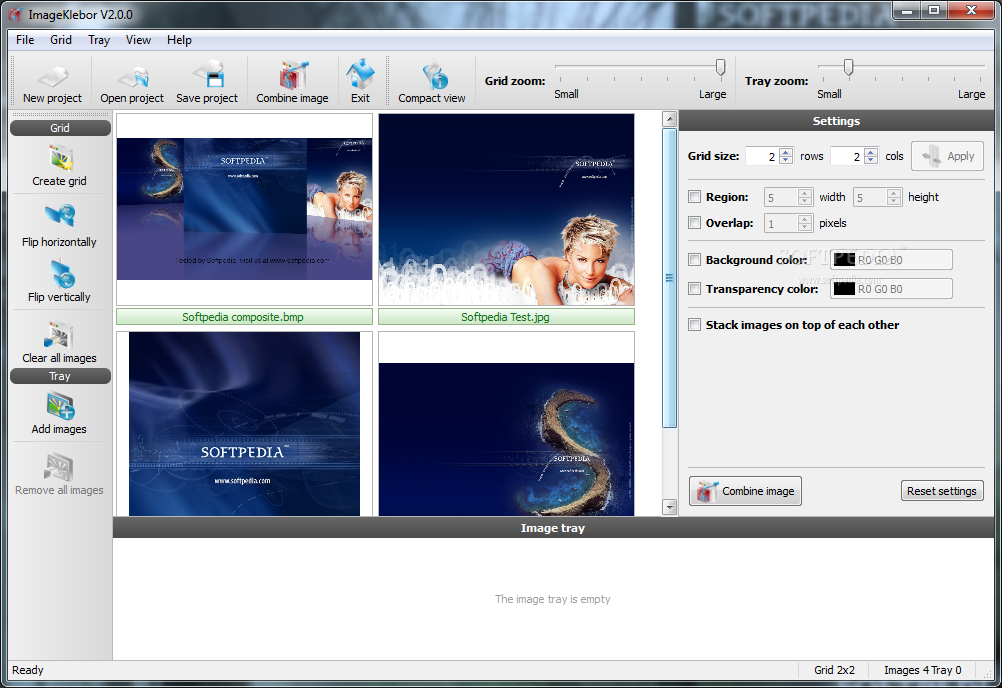This screenshot has height=688, width=1002.
Task: Enable the Region checkbox
Action: pos(695,197)
